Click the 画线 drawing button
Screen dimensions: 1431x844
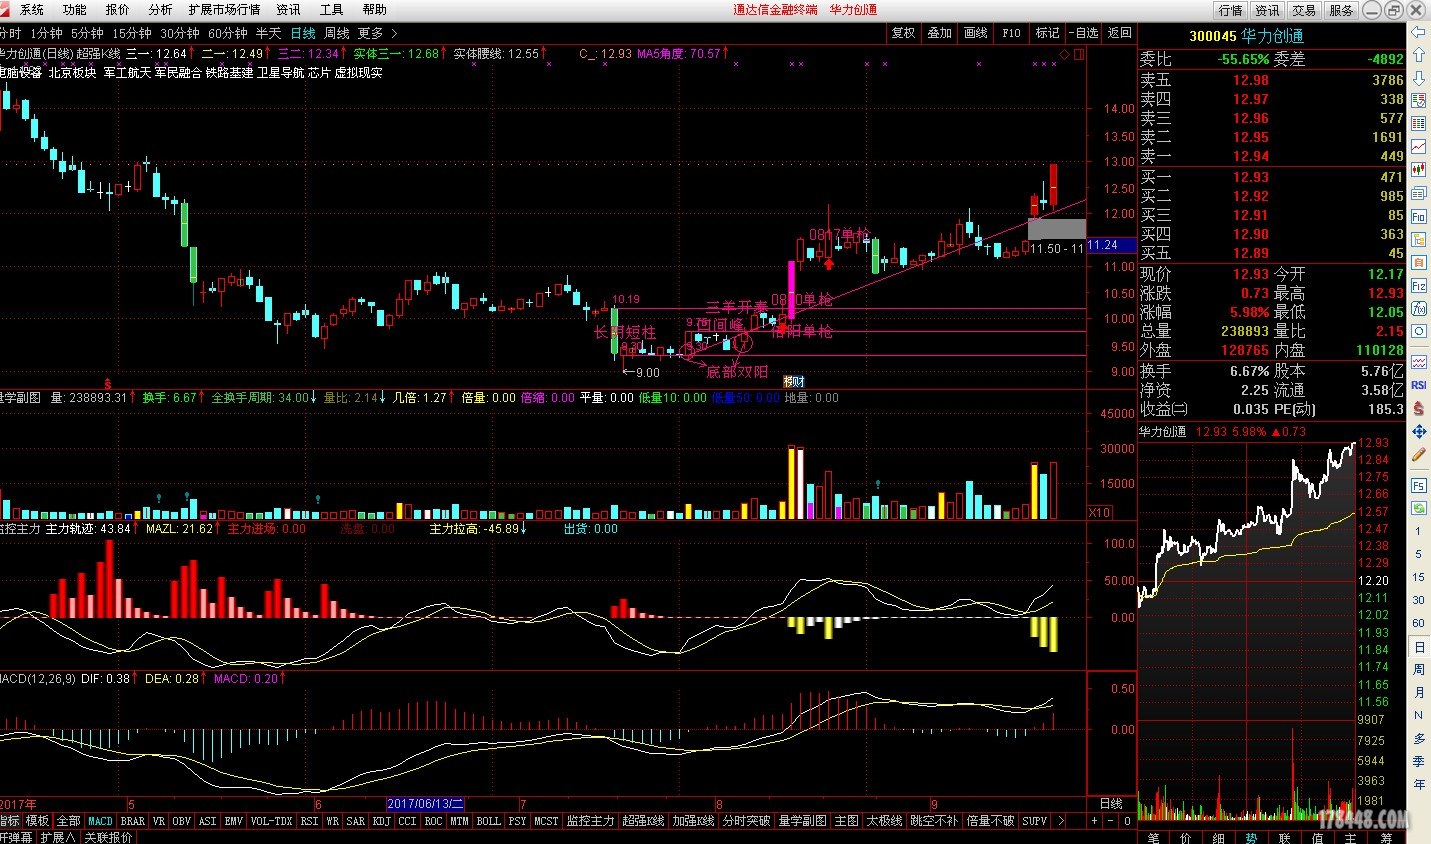(976, 33)
